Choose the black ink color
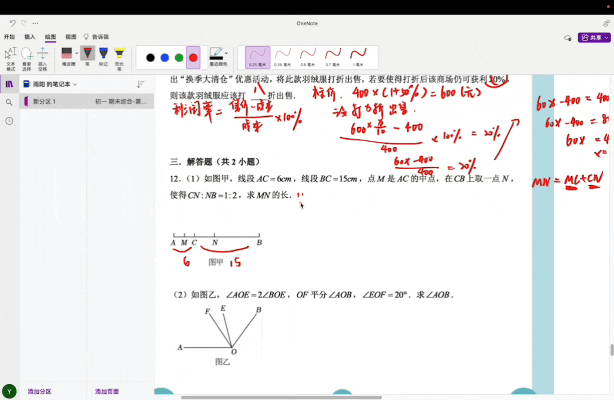Image resolution: width=614 pixels, height=400 pixels. point(150,58)
